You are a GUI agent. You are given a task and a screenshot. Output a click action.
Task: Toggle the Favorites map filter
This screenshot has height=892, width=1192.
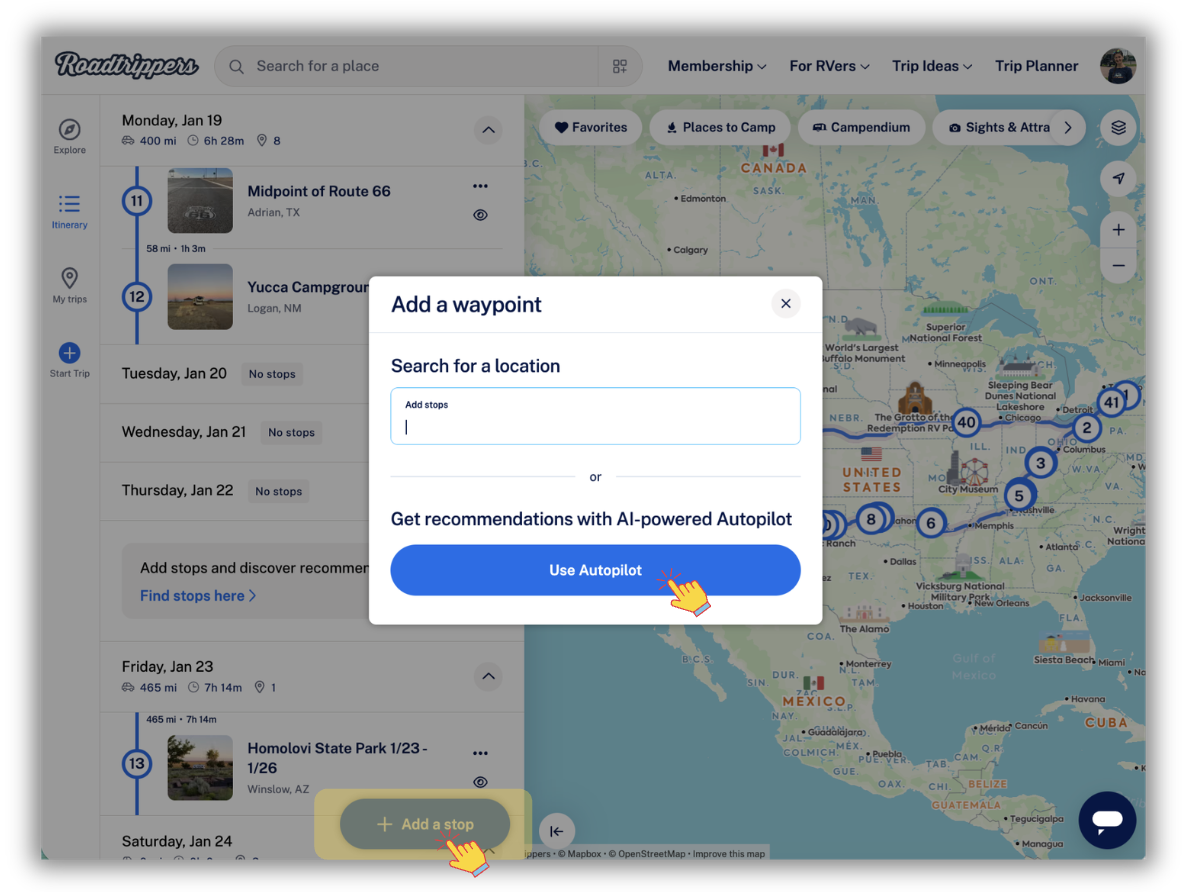coord(591,128)
